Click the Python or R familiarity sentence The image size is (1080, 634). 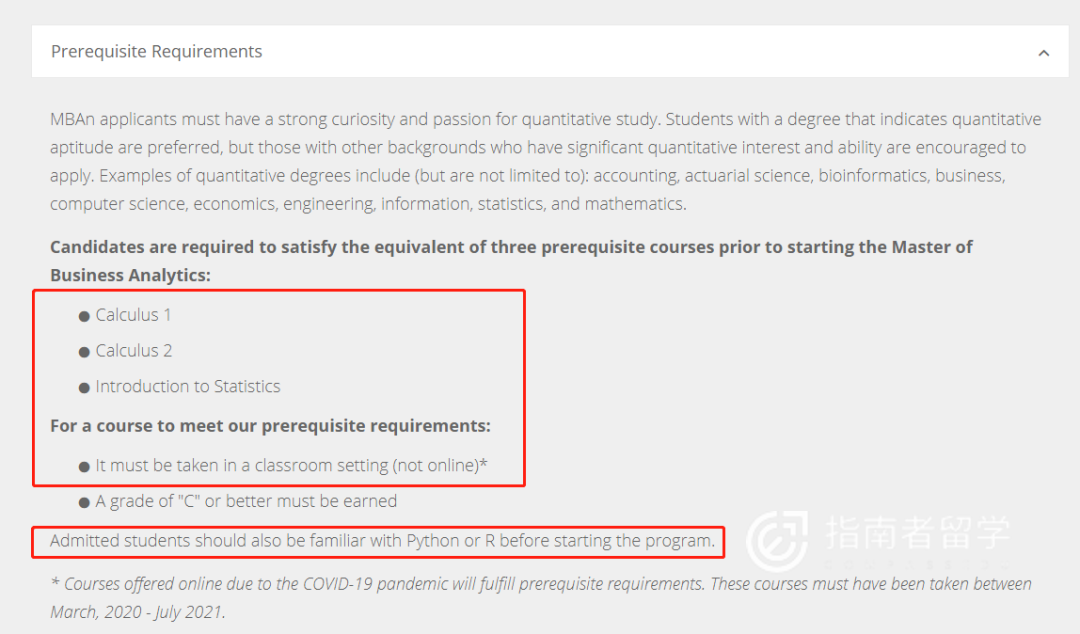pyautogui.click(x=382, y=541)
